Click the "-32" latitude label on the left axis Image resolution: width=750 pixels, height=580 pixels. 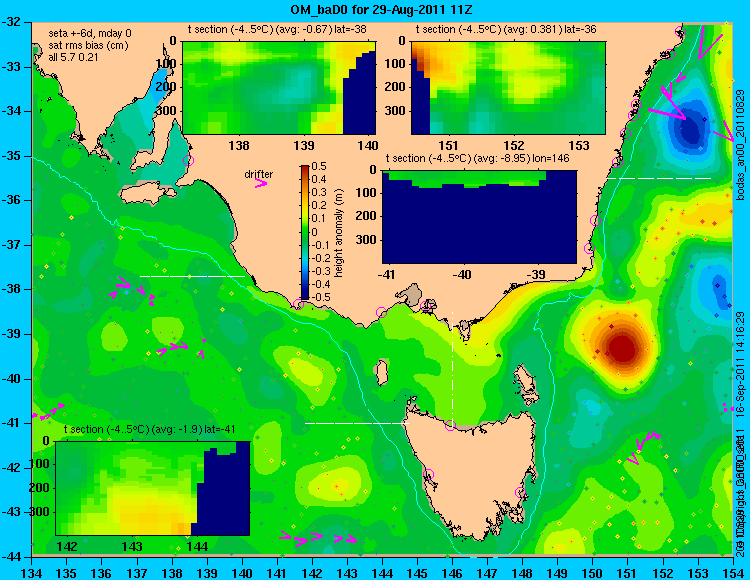click(x=11, y=22)
